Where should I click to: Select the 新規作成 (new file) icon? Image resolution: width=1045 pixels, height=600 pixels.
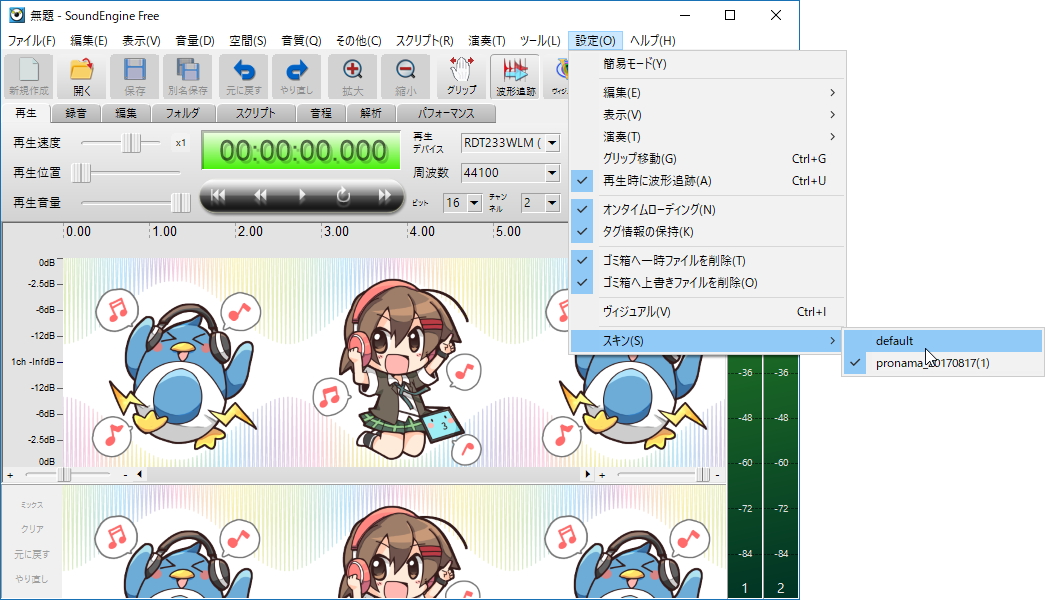click(x=27, y=75)
